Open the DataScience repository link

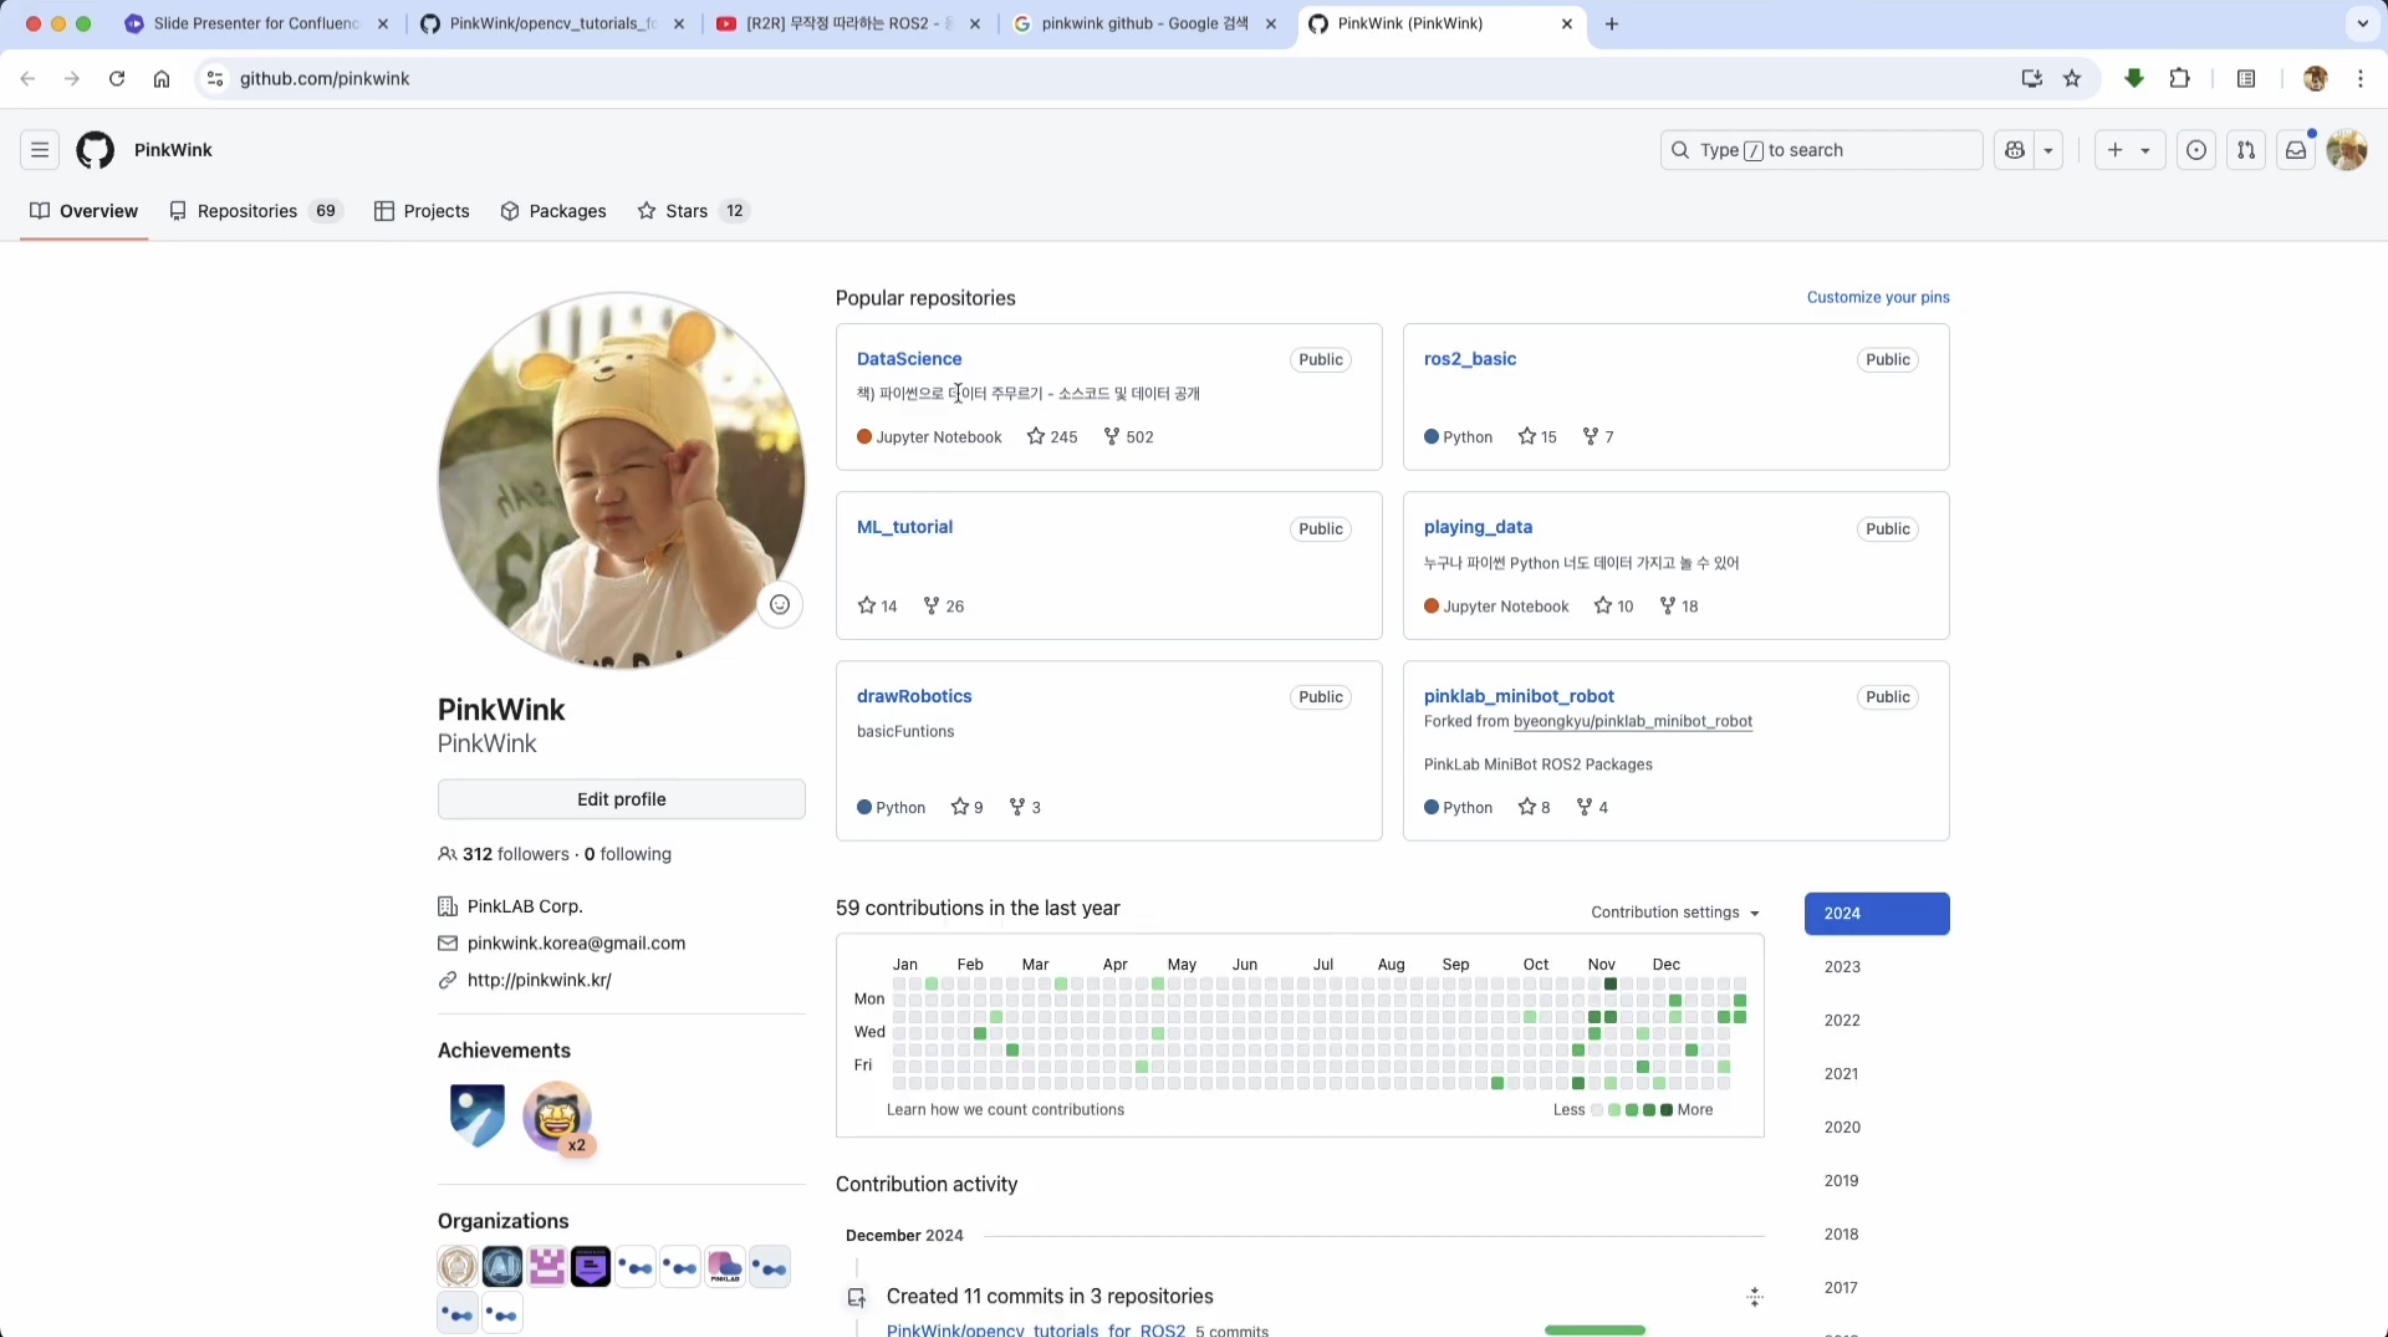pyautogui.click(x=909, y=358)
